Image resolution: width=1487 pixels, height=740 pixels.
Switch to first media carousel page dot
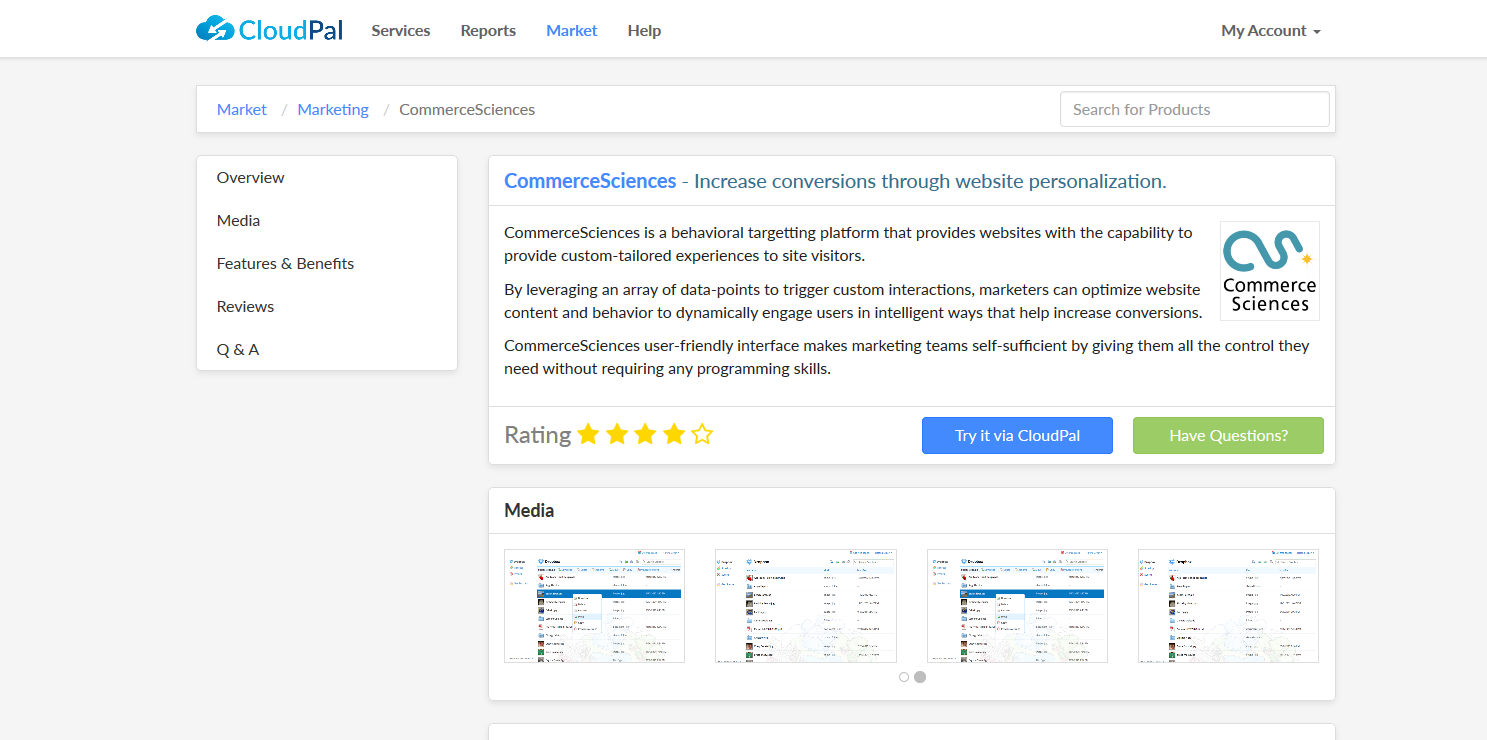point(904,677)
